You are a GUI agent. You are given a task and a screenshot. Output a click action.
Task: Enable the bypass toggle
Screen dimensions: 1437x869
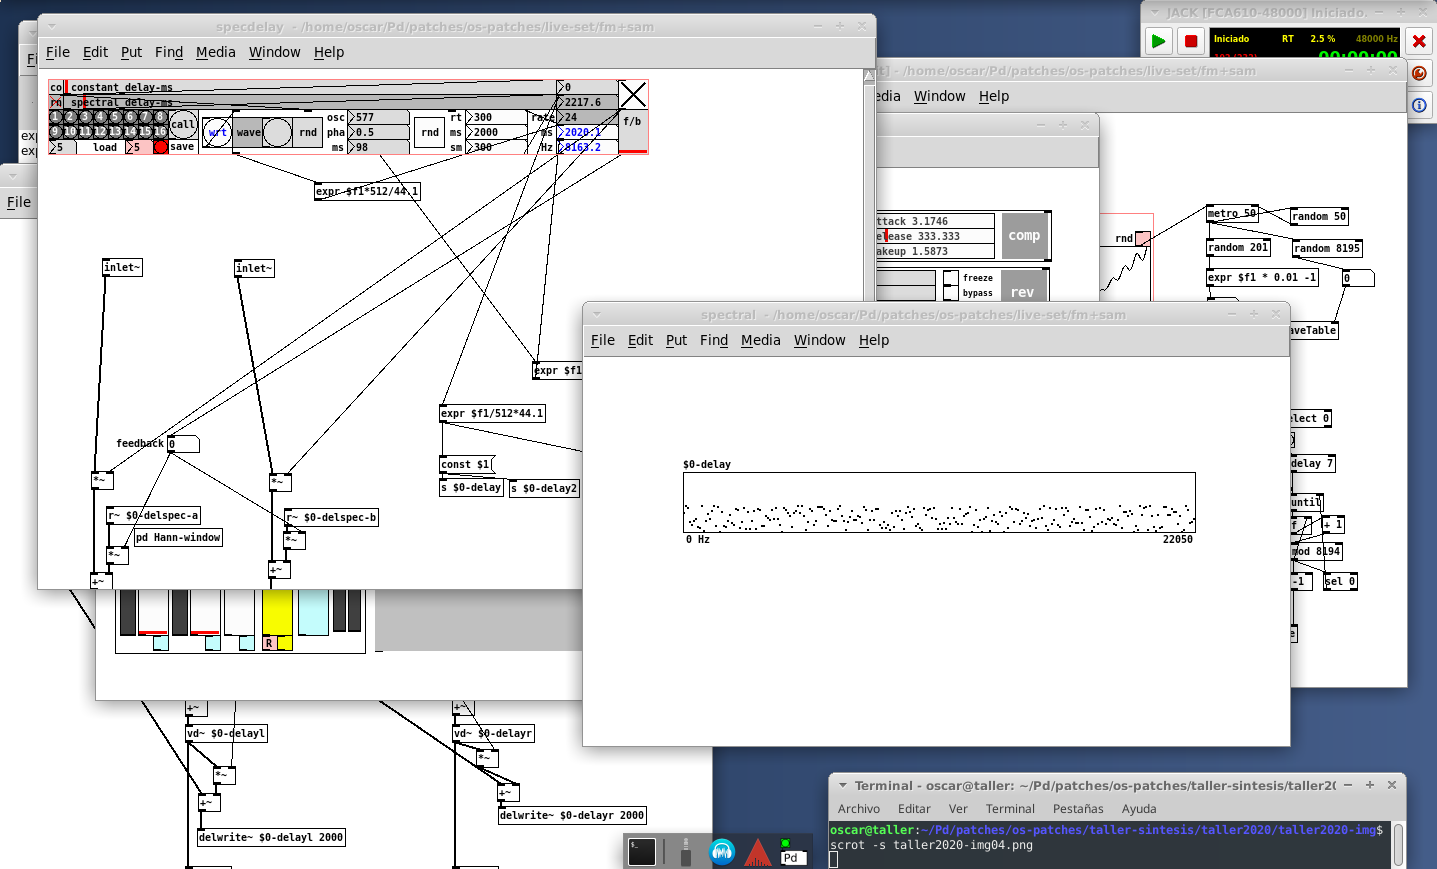950,293
